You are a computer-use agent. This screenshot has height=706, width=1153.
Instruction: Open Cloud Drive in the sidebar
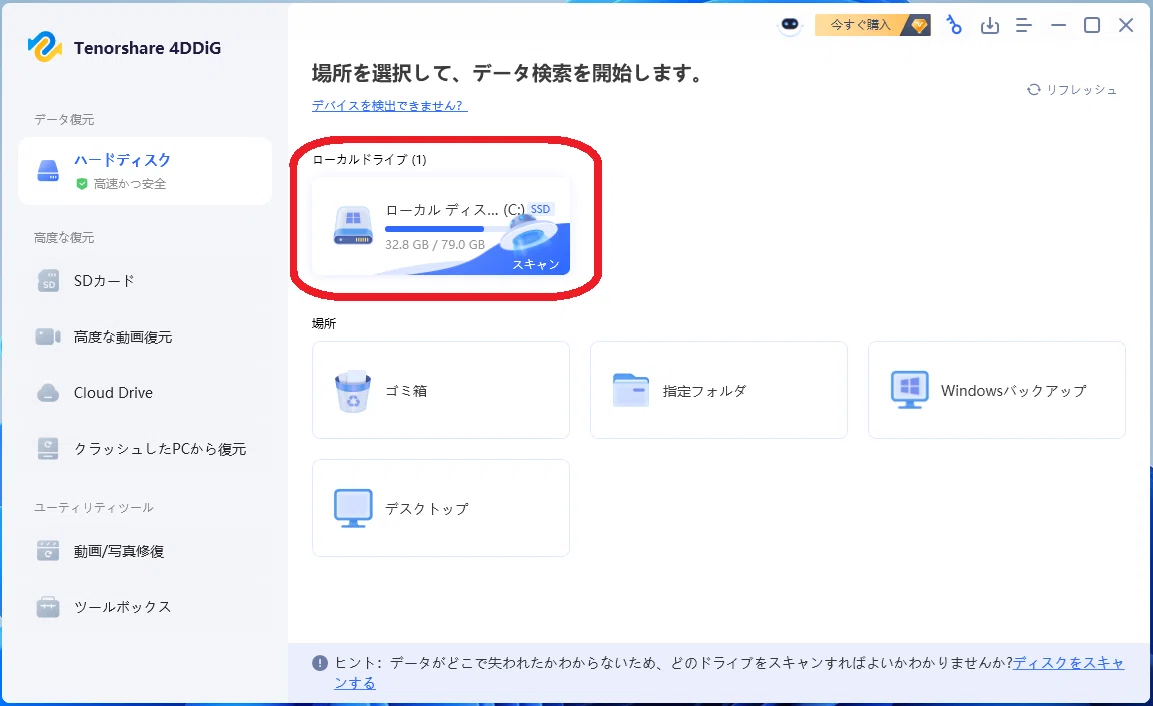(x=145, y=393)
